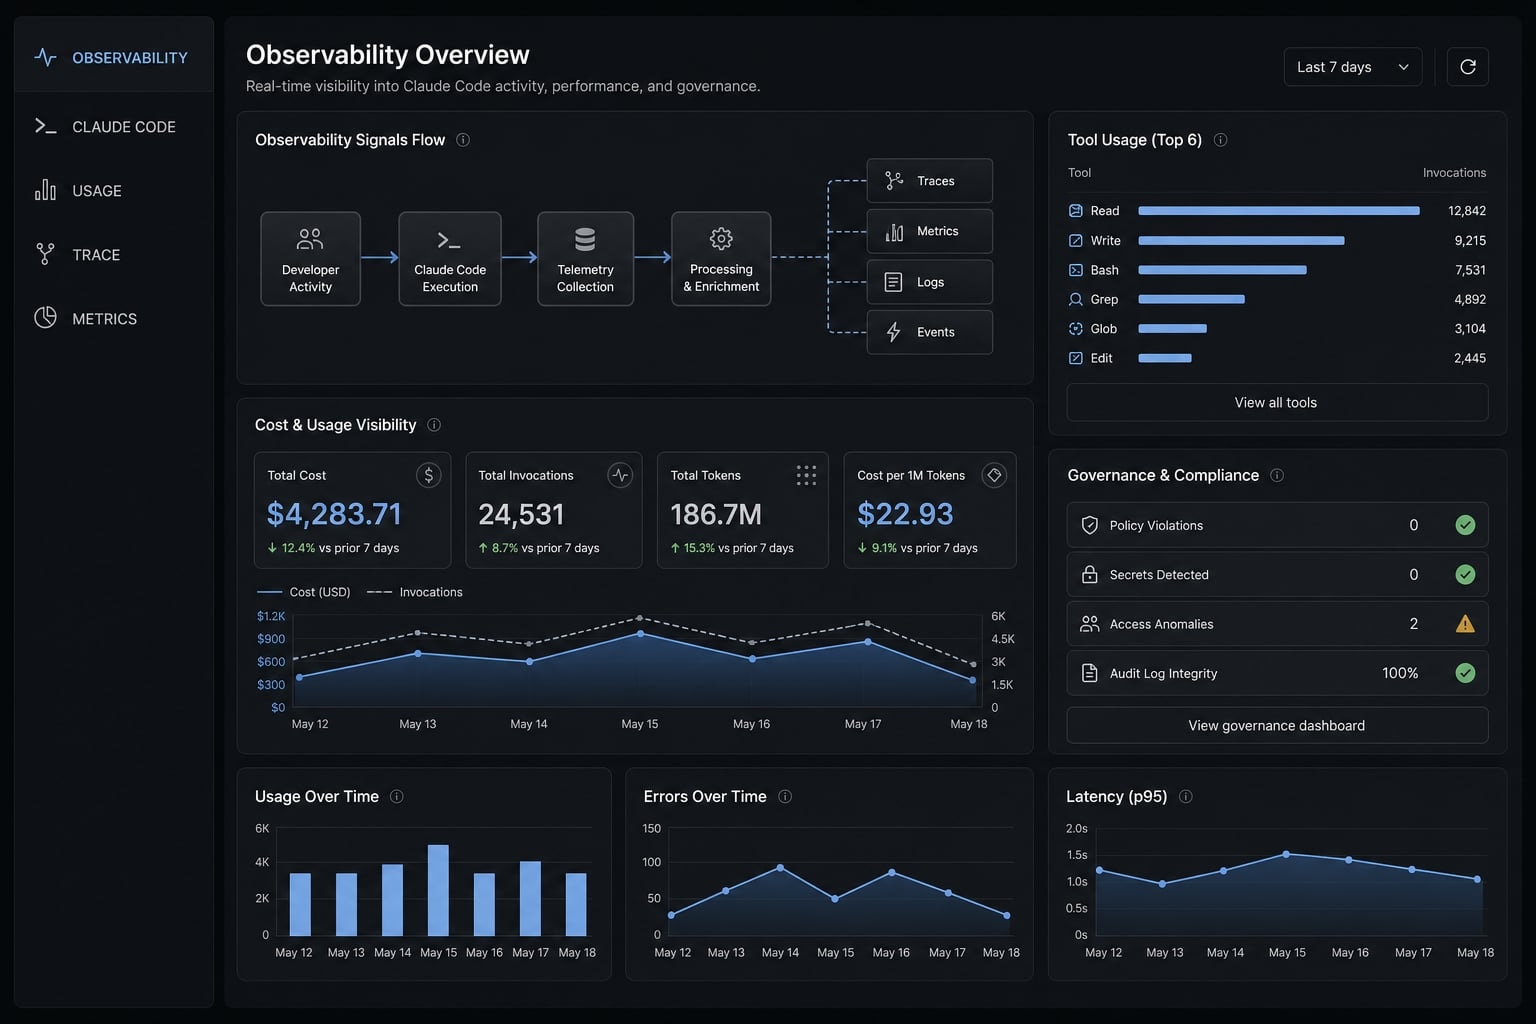Open the Secrets Detected row
The height and width of the screenshot is (1024, 1536).
click(1277, 574)
